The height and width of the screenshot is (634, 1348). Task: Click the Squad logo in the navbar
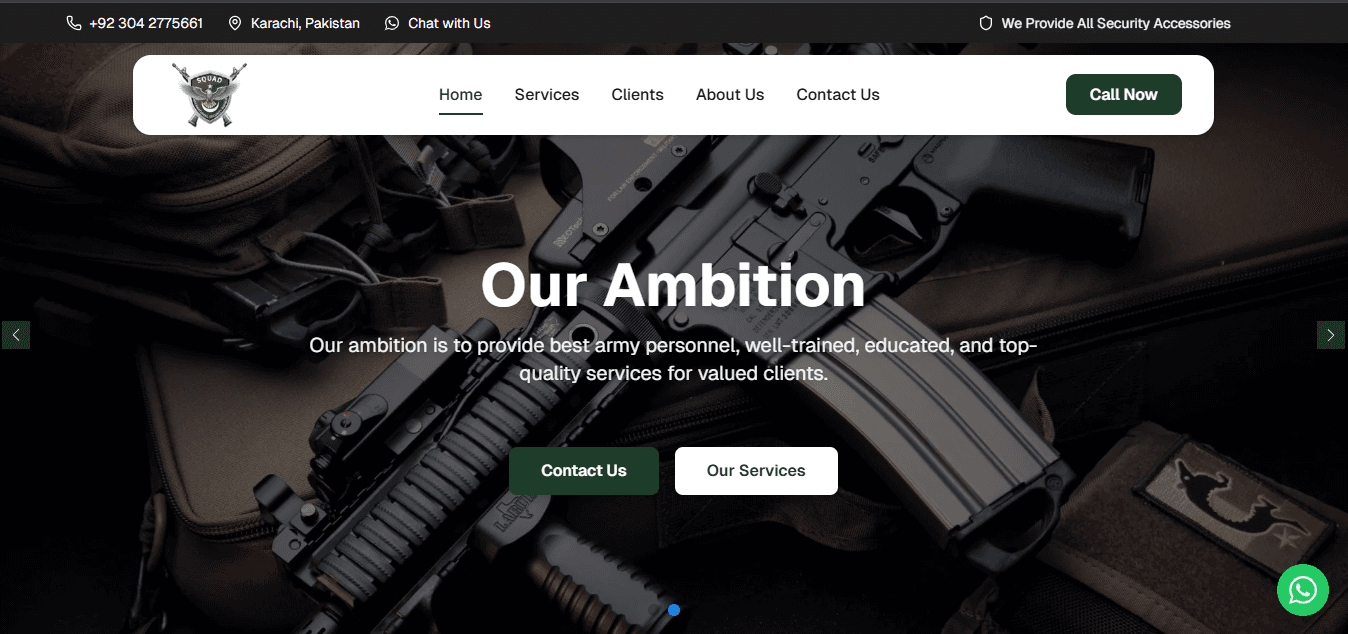209,95
